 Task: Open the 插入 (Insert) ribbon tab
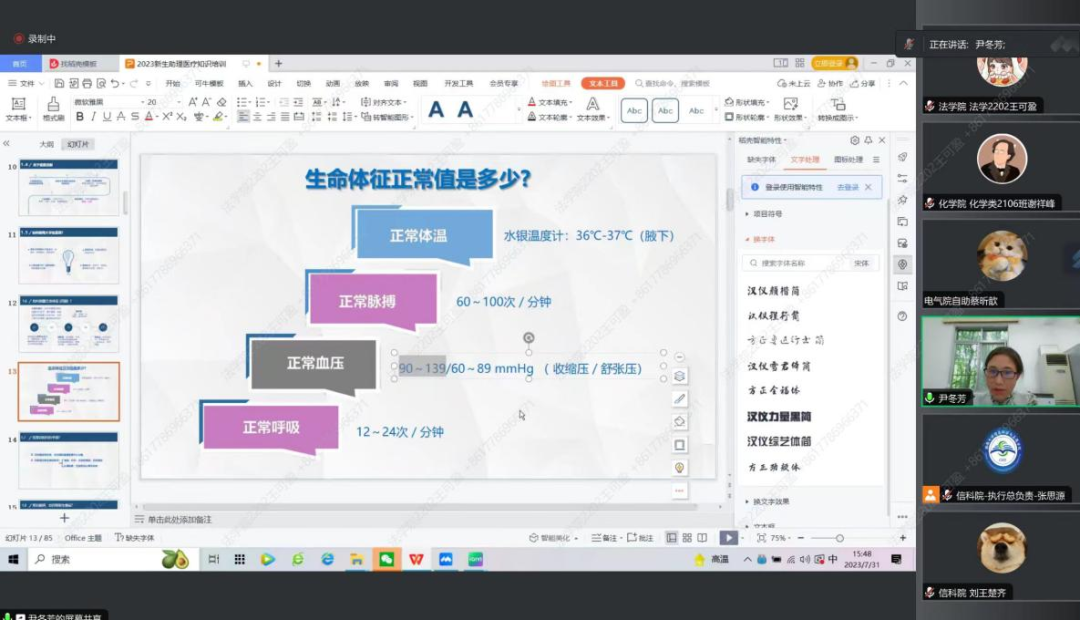[245, 84]
